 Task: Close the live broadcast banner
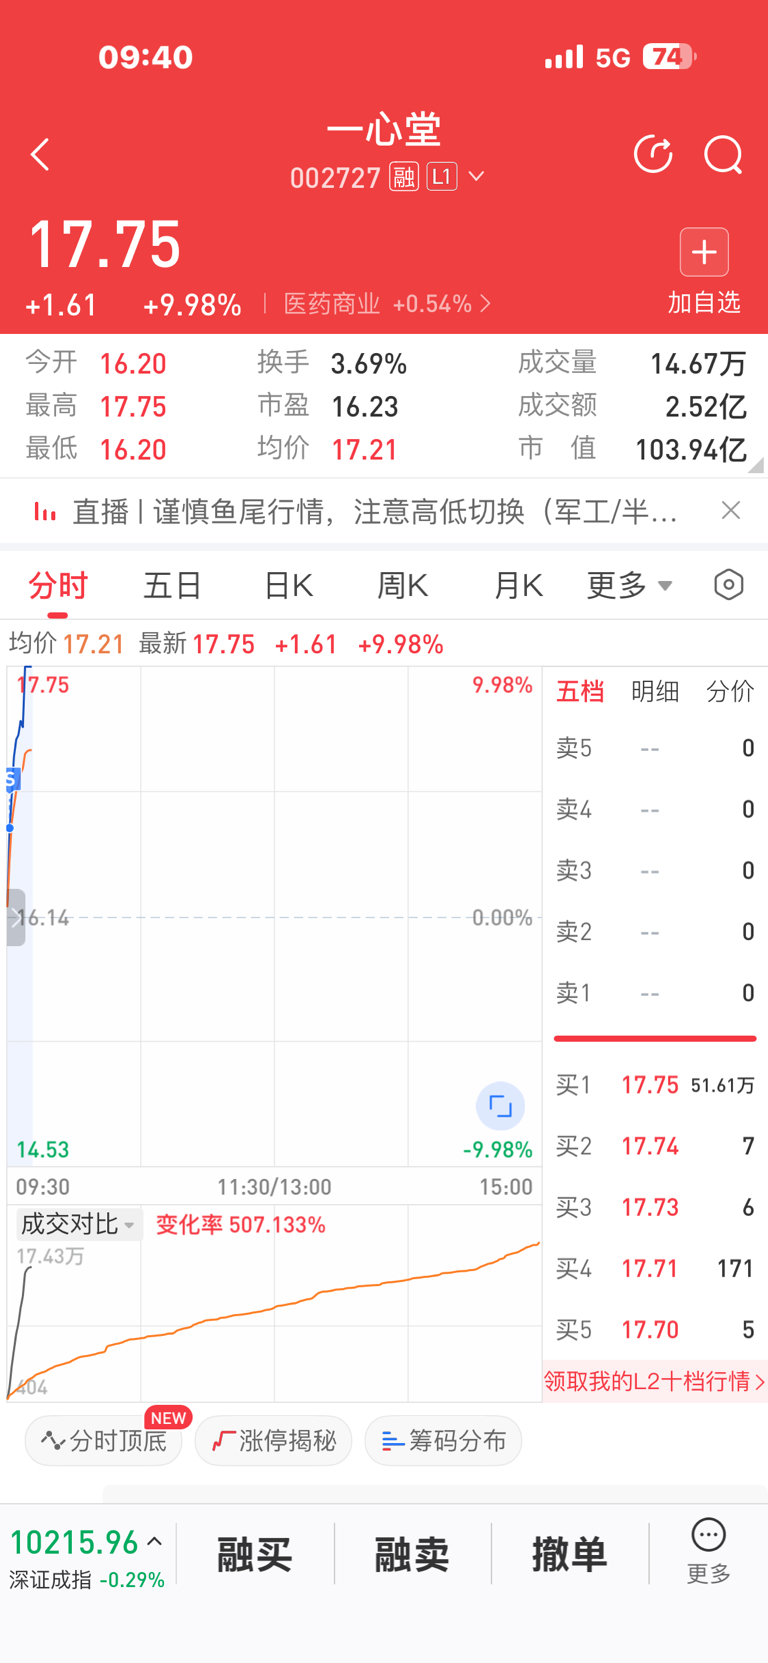point(731,511)
